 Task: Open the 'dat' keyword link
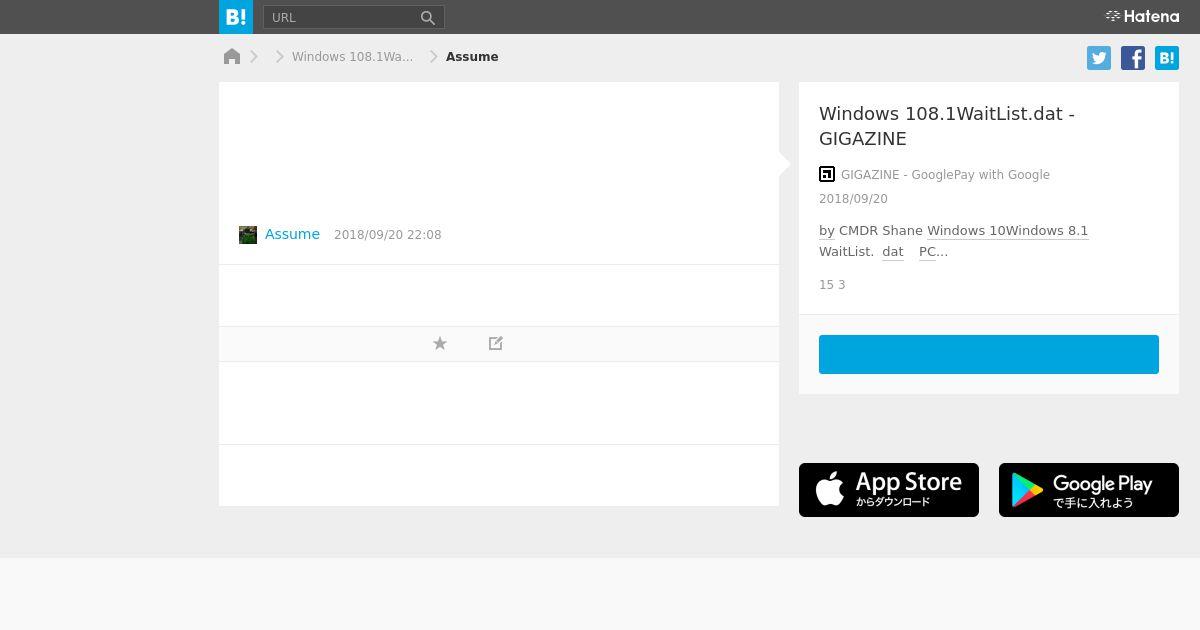(x=893, y=252)
